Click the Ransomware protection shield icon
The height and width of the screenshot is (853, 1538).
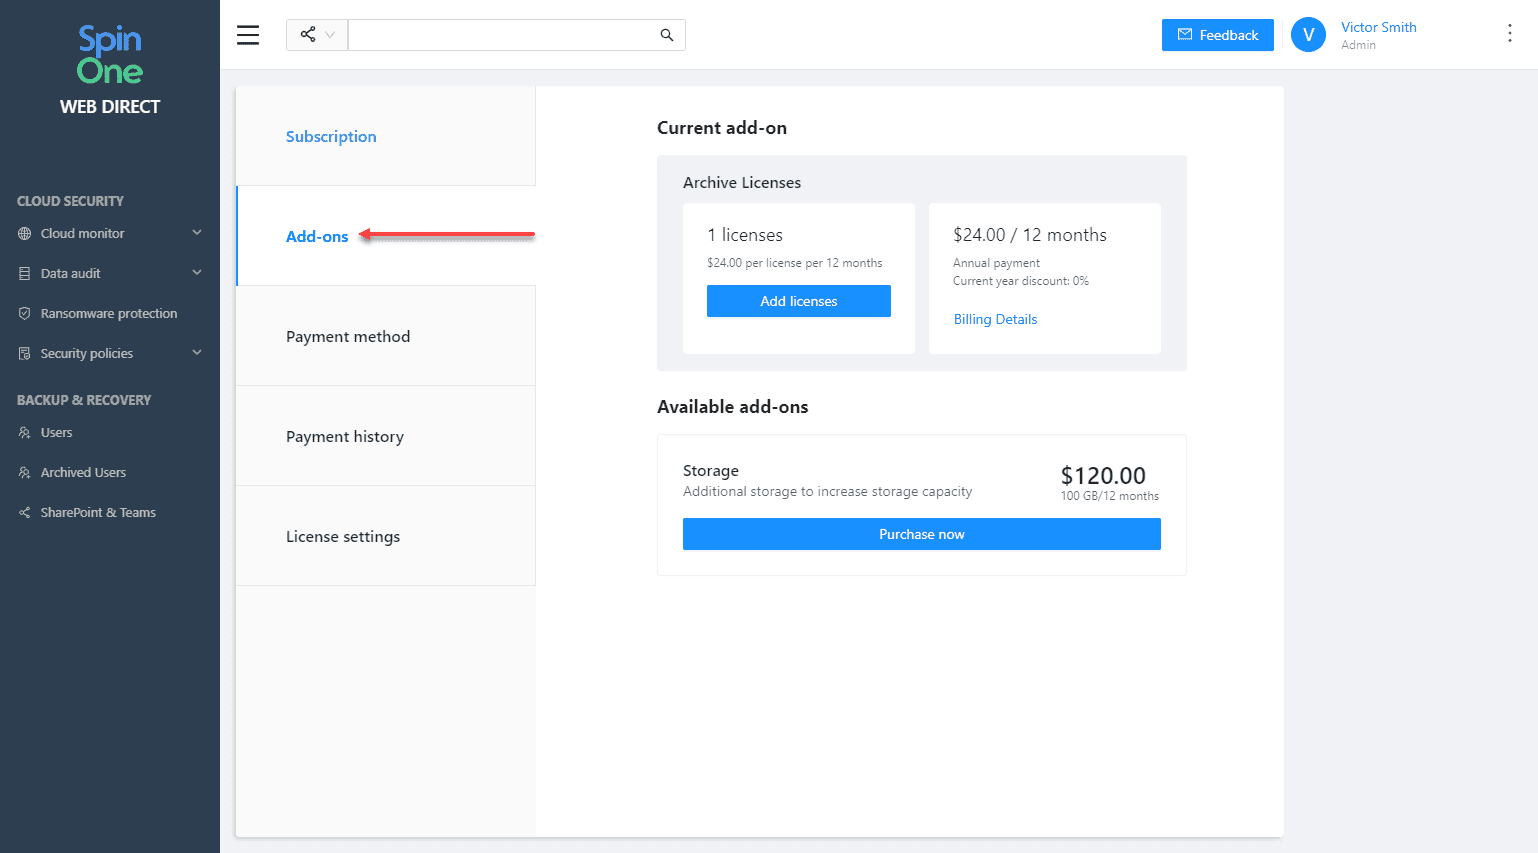click(25, 314)
